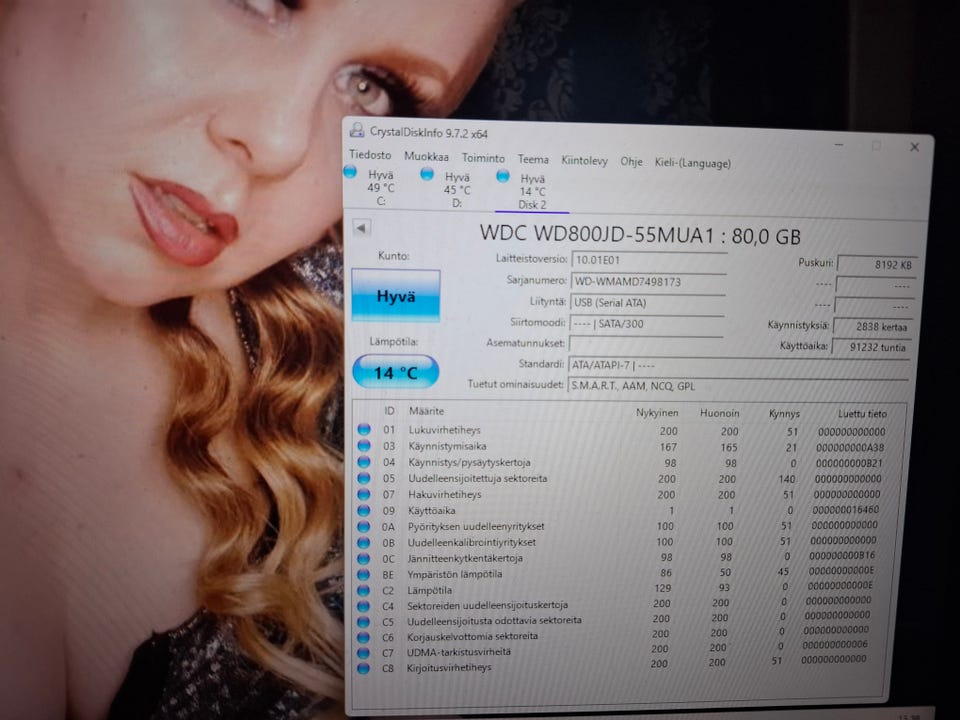Click status icon for Käynnistys/pysäytyskertoja row
Viewport: 960px width, 720px height.
coord(364,462)
